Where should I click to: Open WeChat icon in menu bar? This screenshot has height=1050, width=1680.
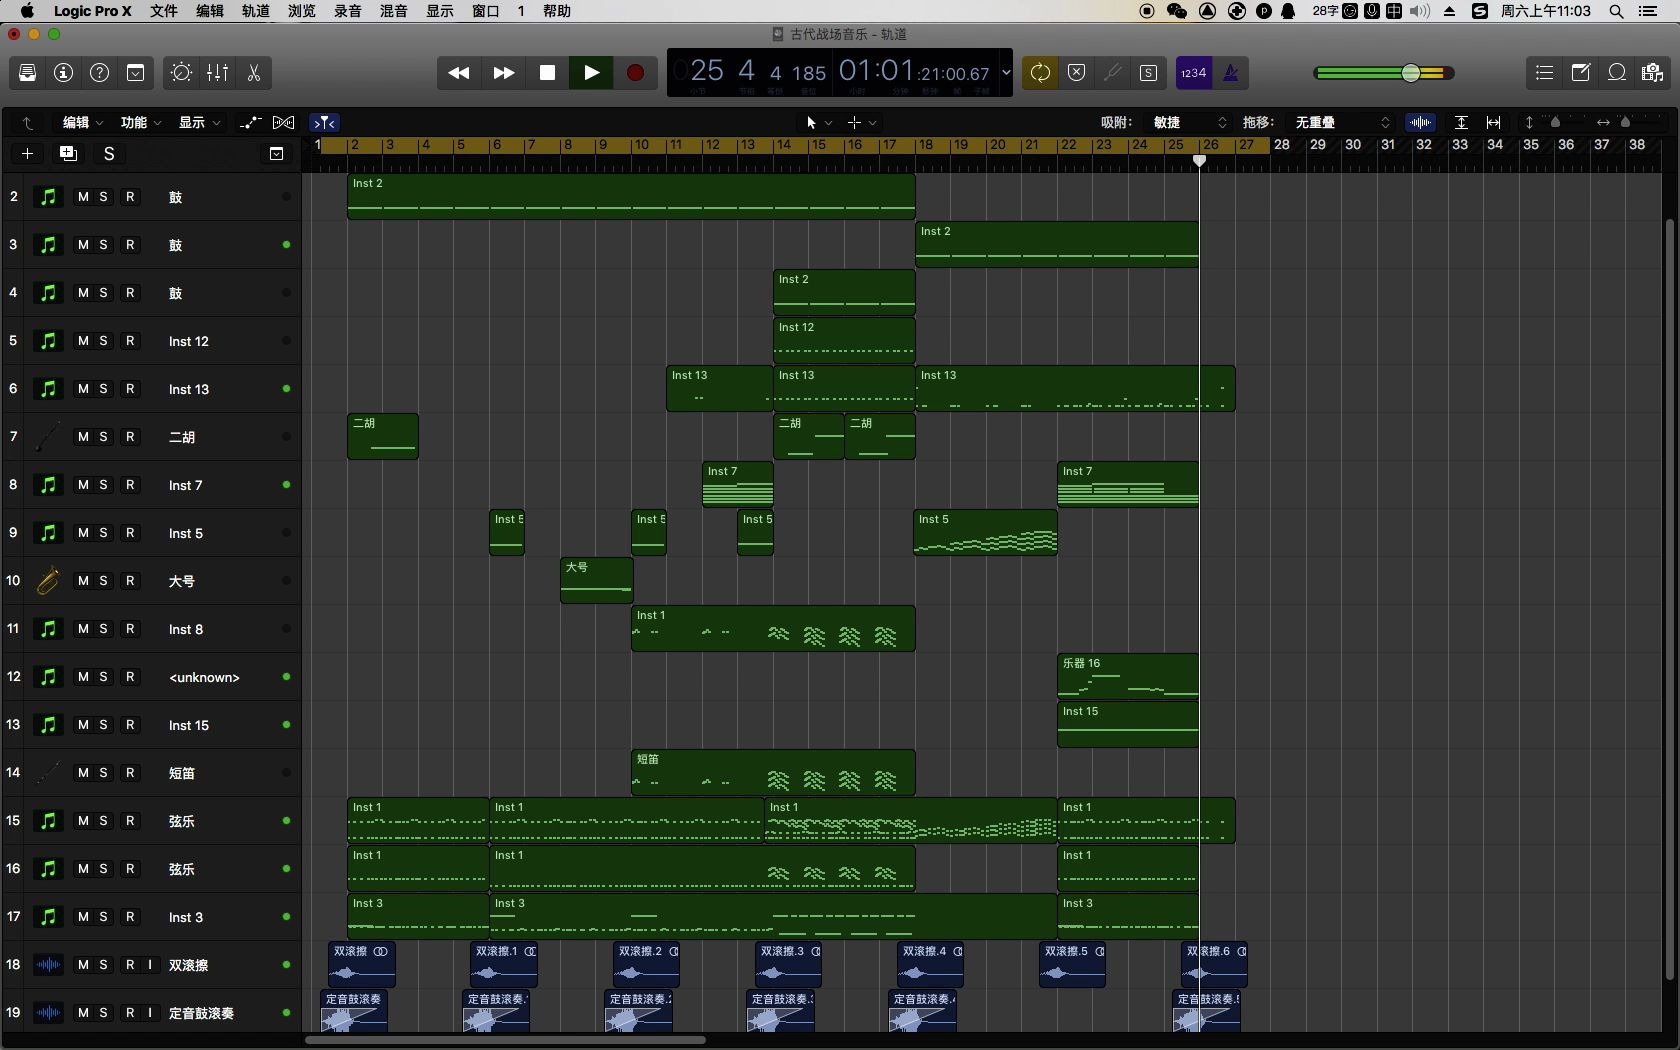point(1177,11)
